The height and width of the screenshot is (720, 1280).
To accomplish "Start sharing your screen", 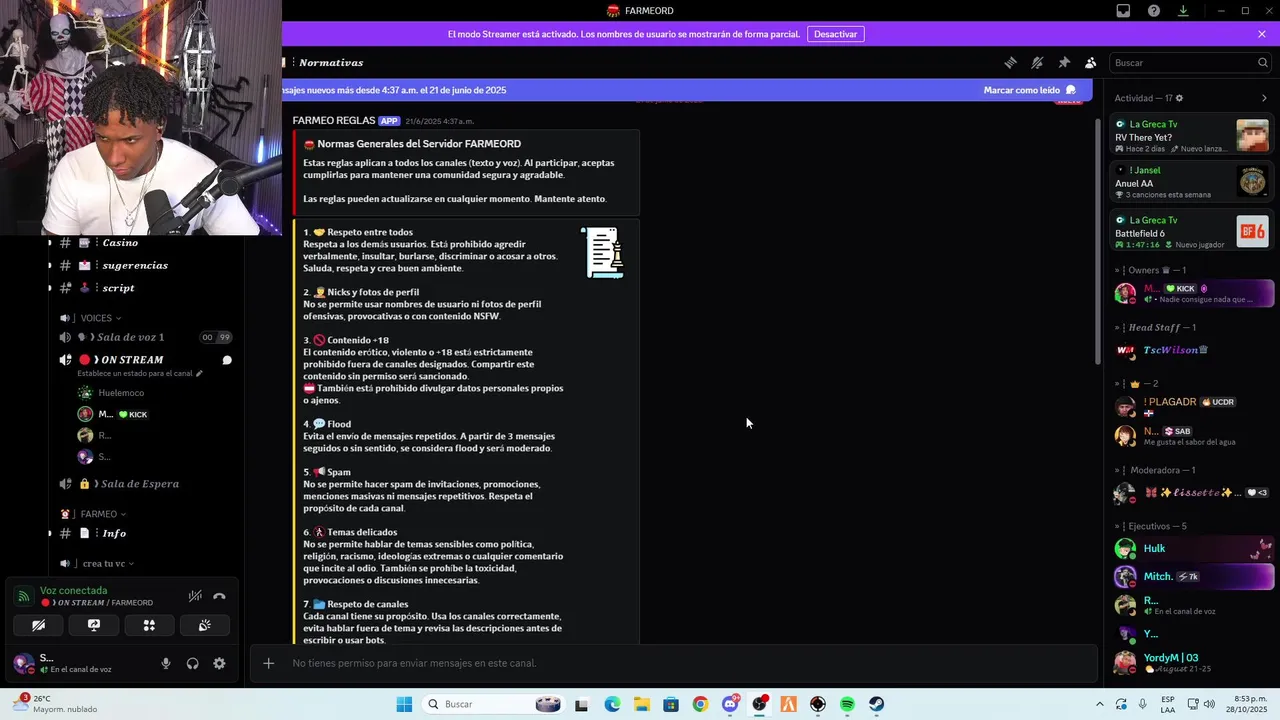I will click(94, 626).
